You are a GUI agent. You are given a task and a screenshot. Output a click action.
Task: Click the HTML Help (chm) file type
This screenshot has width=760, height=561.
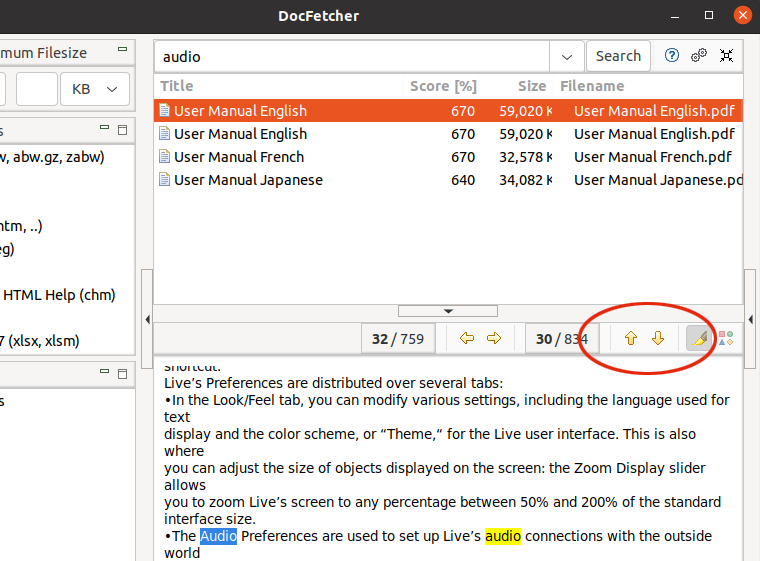[59, 295]
